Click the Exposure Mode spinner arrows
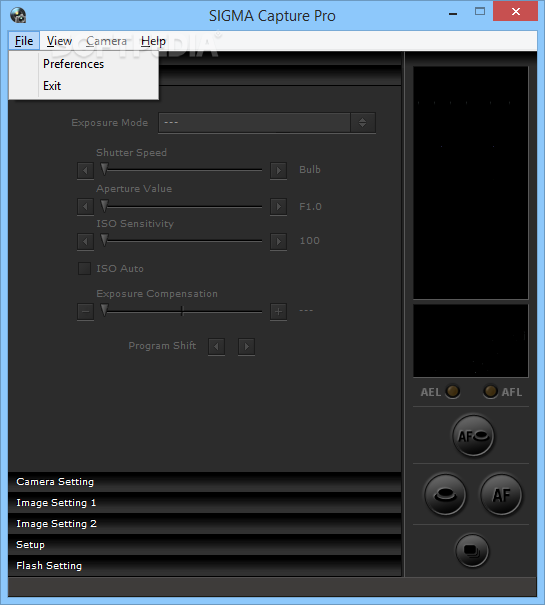This screenshot has width=545, height=605. (x=362, y=123)
